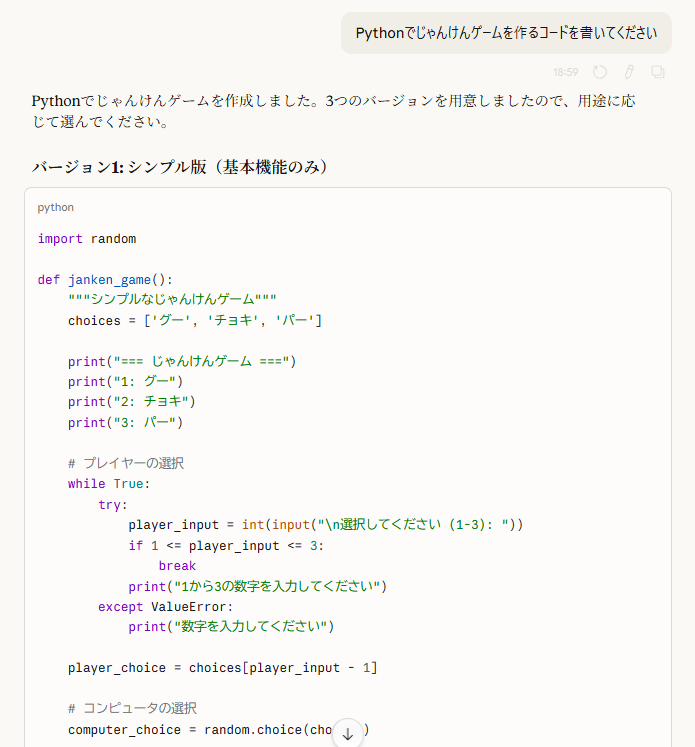Click the comment "# コンピュータの選択"

click(x=132, y=708)
